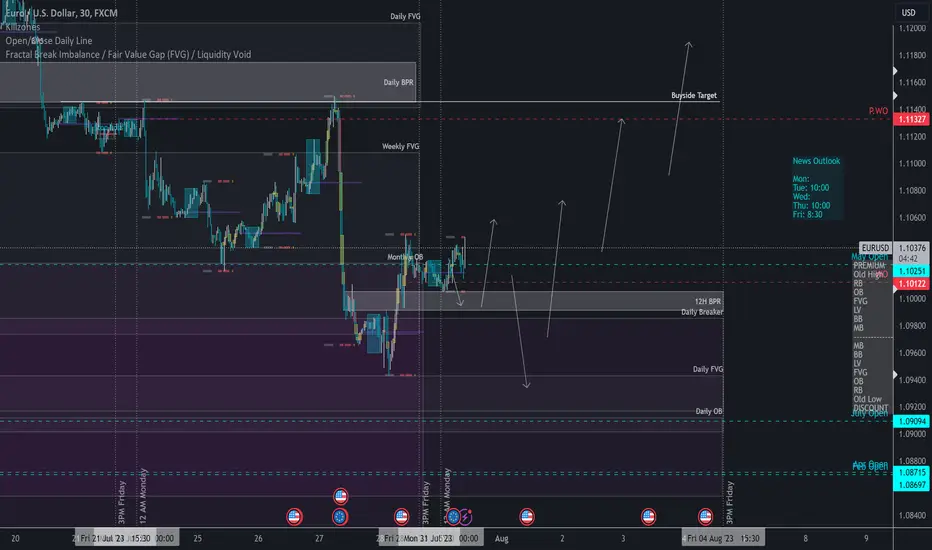Screen dimensions: 932x550
Task: Click the May Open line label
Action: 870,256
